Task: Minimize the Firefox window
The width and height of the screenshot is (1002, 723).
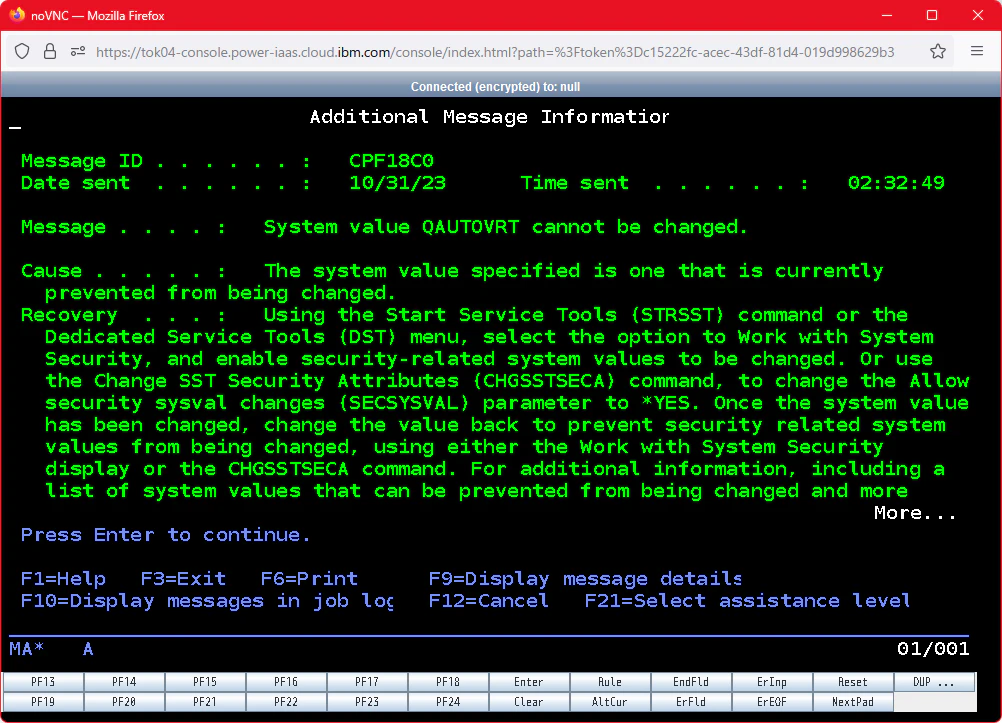Action: 886,15
